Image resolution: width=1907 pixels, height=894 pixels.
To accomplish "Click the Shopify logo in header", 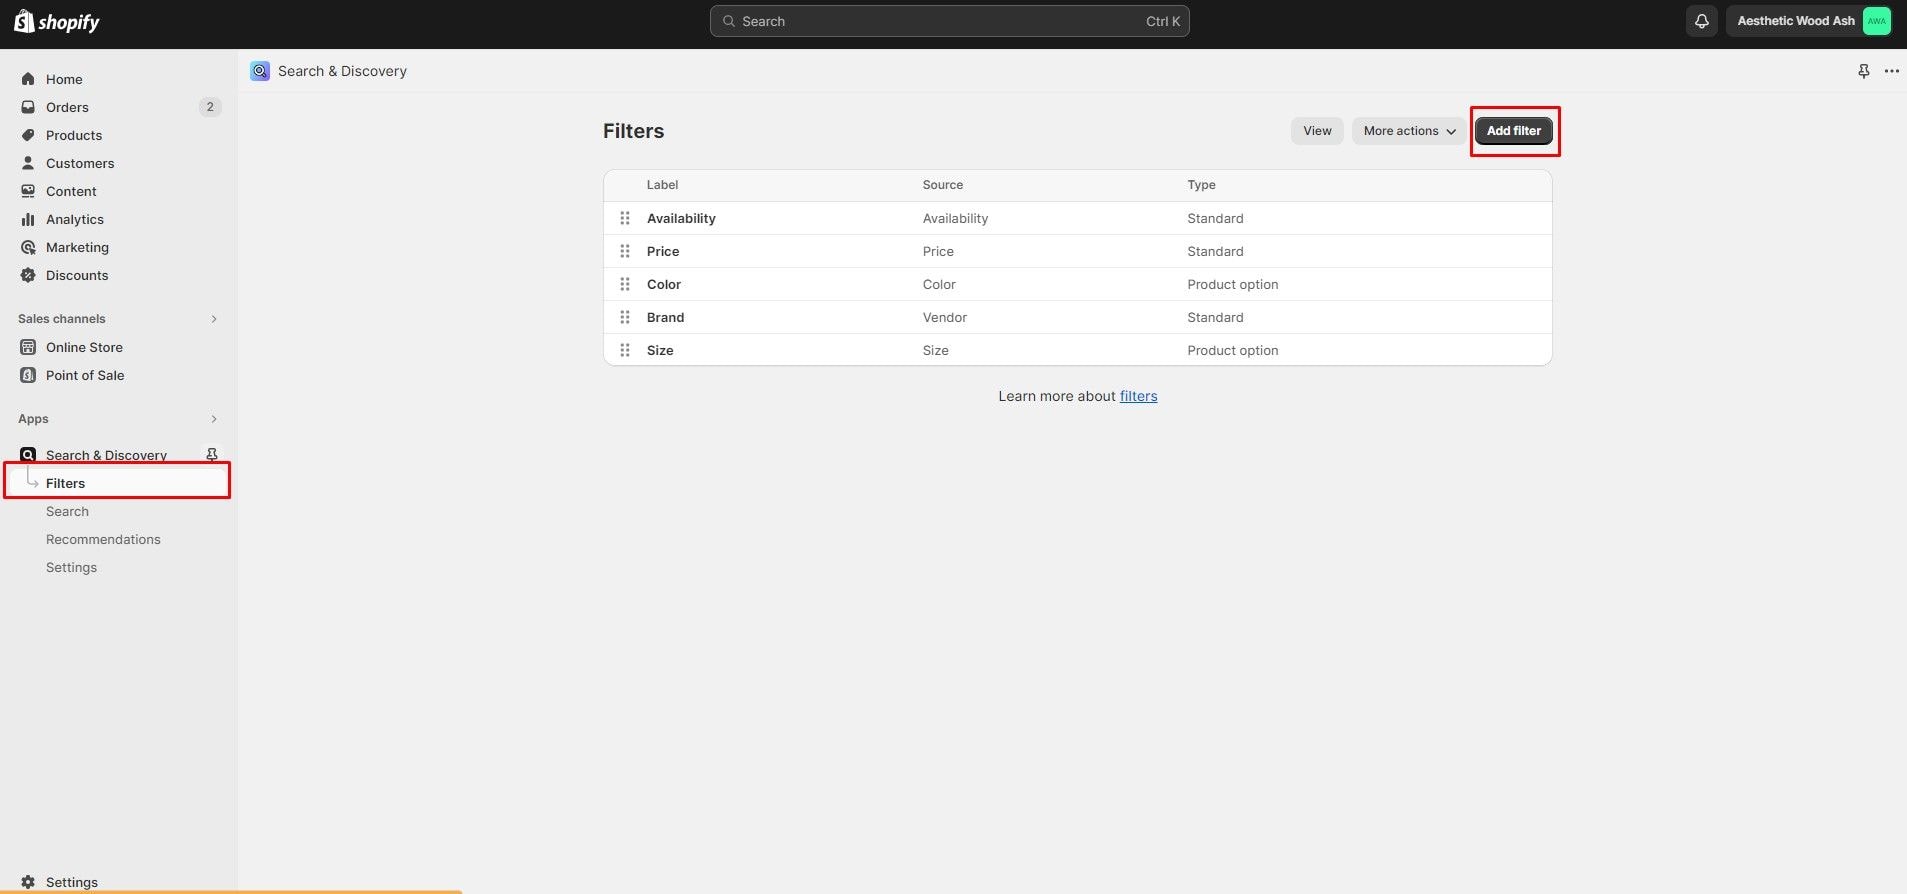I will pyautogui.click(x=57, y=22).
